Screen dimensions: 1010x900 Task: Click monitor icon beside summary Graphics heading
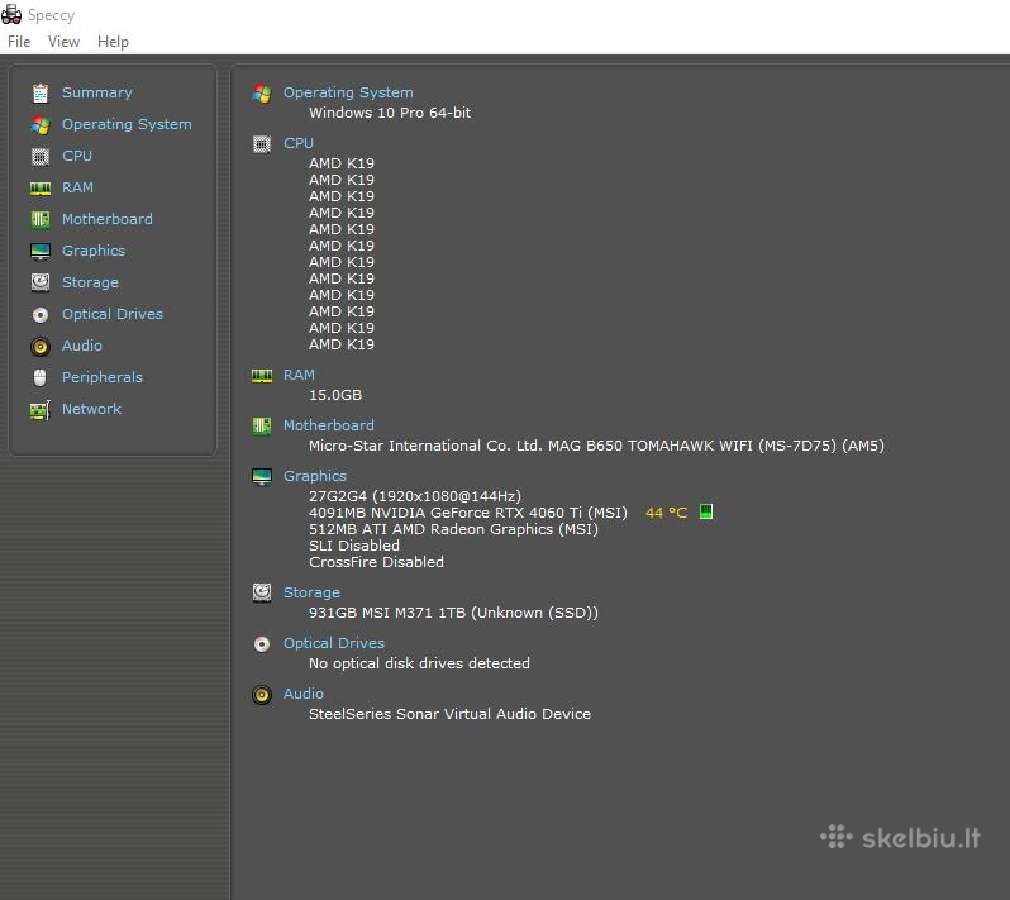coord(262,477)
